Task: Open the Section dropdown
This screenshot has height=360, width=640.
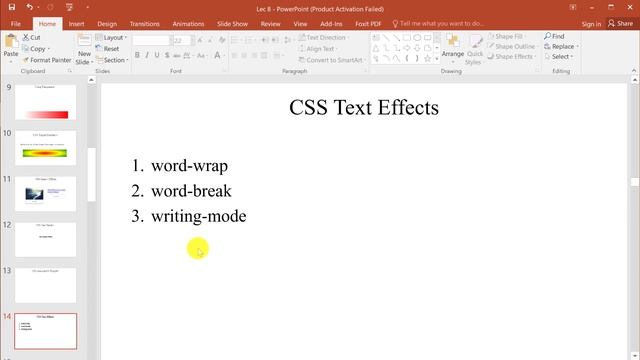Action: click(x=112, y=60)
